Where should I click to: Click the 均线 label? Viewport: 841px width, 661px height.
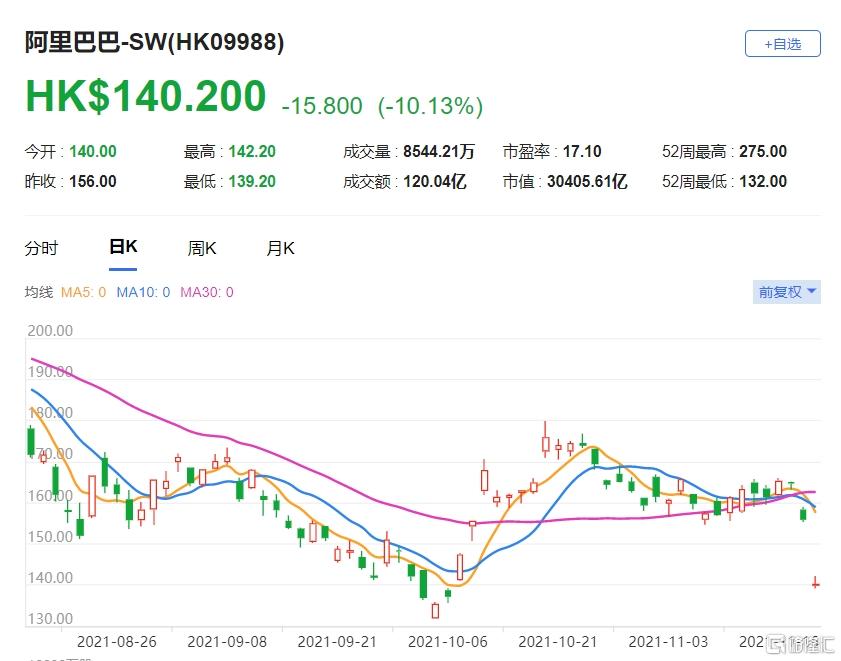pos(38,292)
